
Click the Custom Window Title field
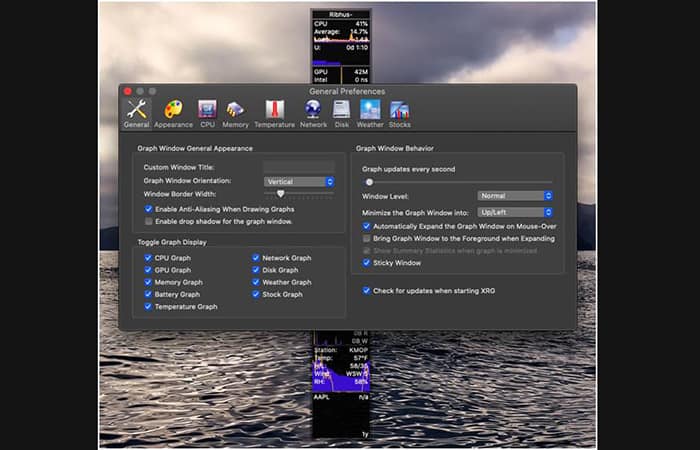298,167
